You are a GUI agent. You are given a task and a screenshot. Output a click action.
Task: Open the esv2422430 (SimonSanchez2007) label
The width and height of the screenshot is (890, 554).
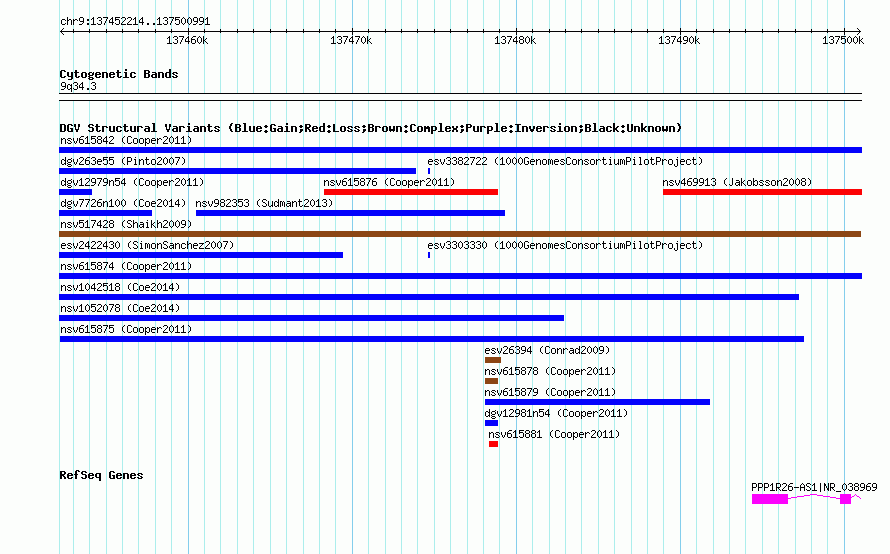click(x=147, y=245)
